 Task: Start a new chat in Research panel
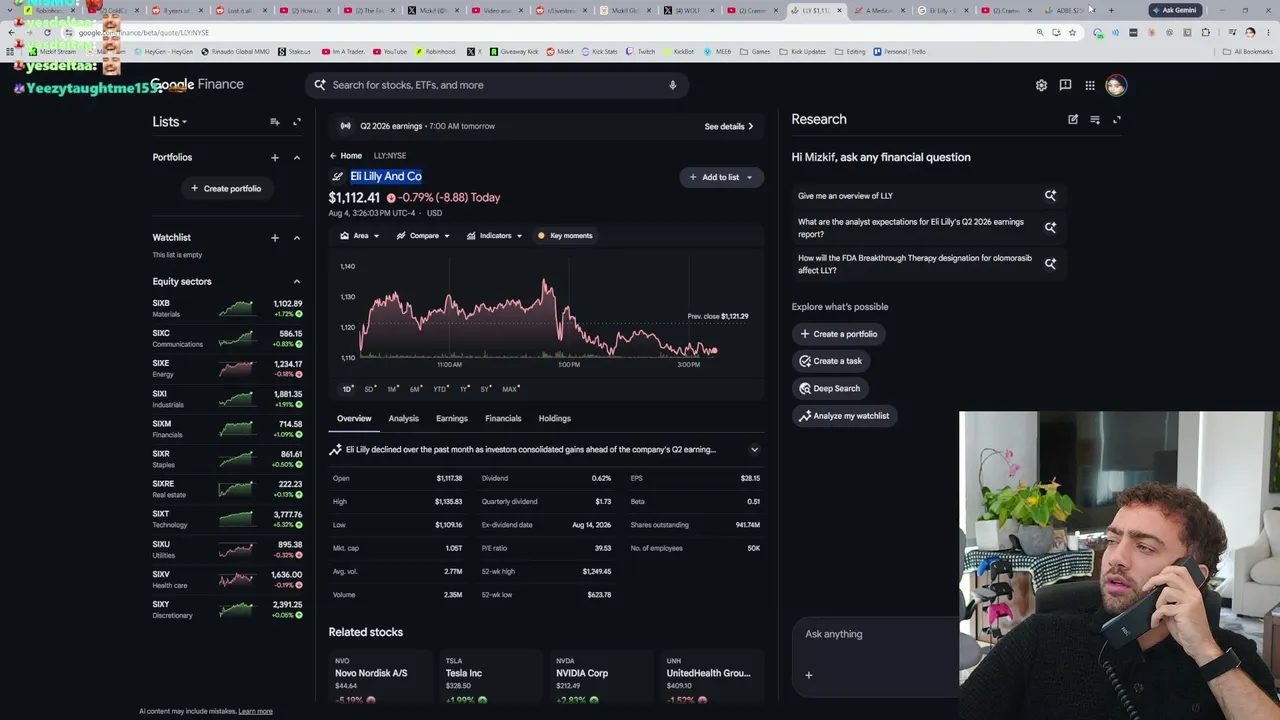click(1073, 120)
